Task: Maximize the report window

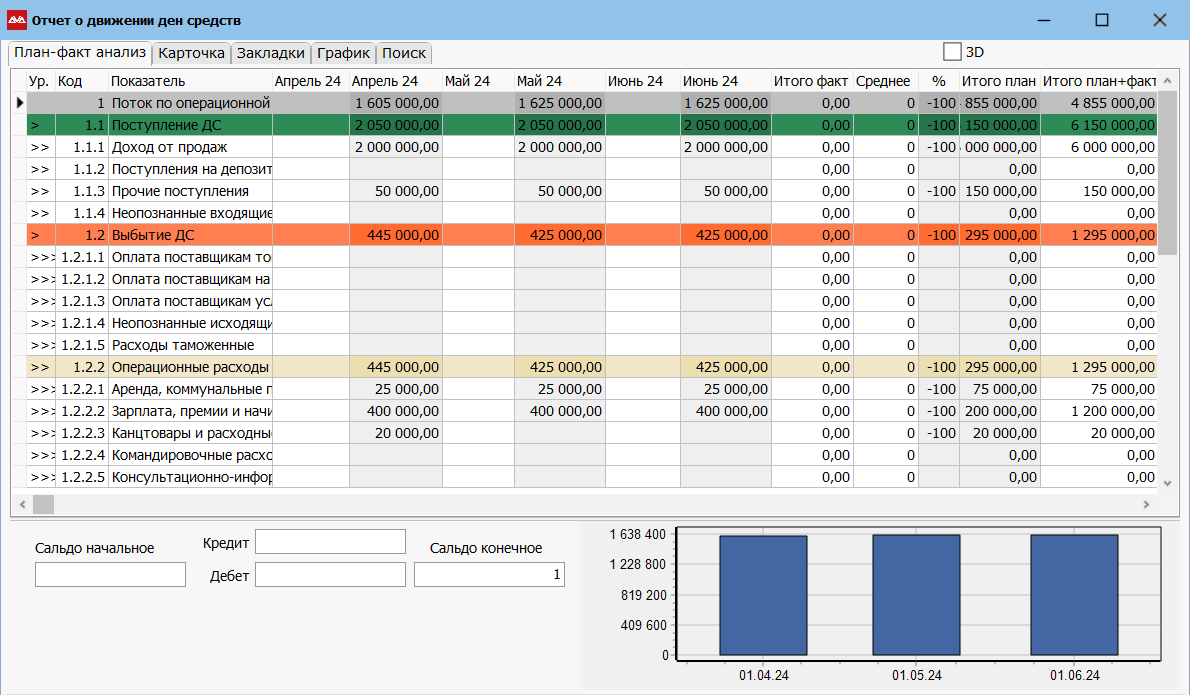Action: 1102,20
